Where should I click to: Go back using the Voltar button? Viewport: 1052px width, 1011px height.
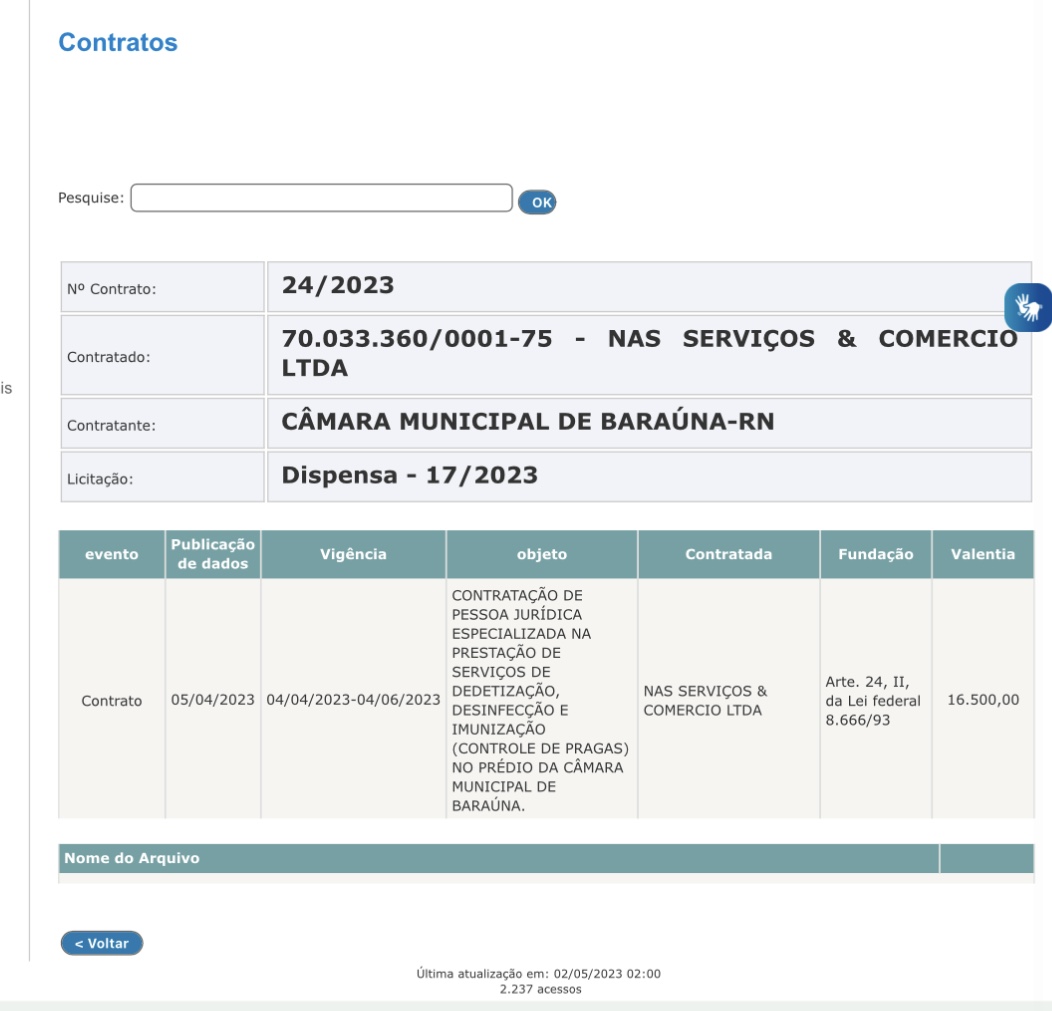coord(102,943)
